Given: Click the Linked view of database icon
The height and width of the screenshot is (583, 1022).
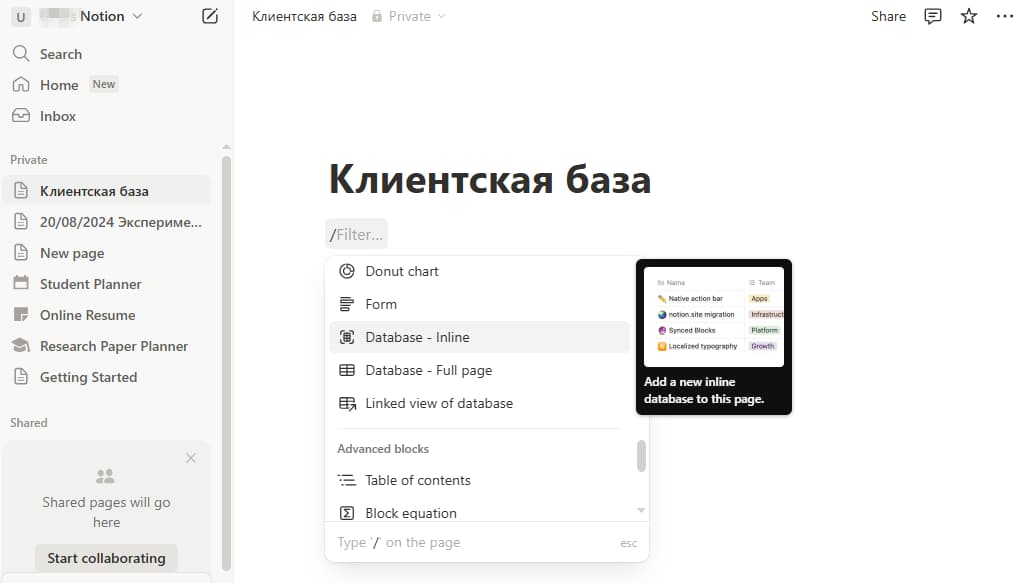Looking at the screenshot, I should (x=347, y=404).
